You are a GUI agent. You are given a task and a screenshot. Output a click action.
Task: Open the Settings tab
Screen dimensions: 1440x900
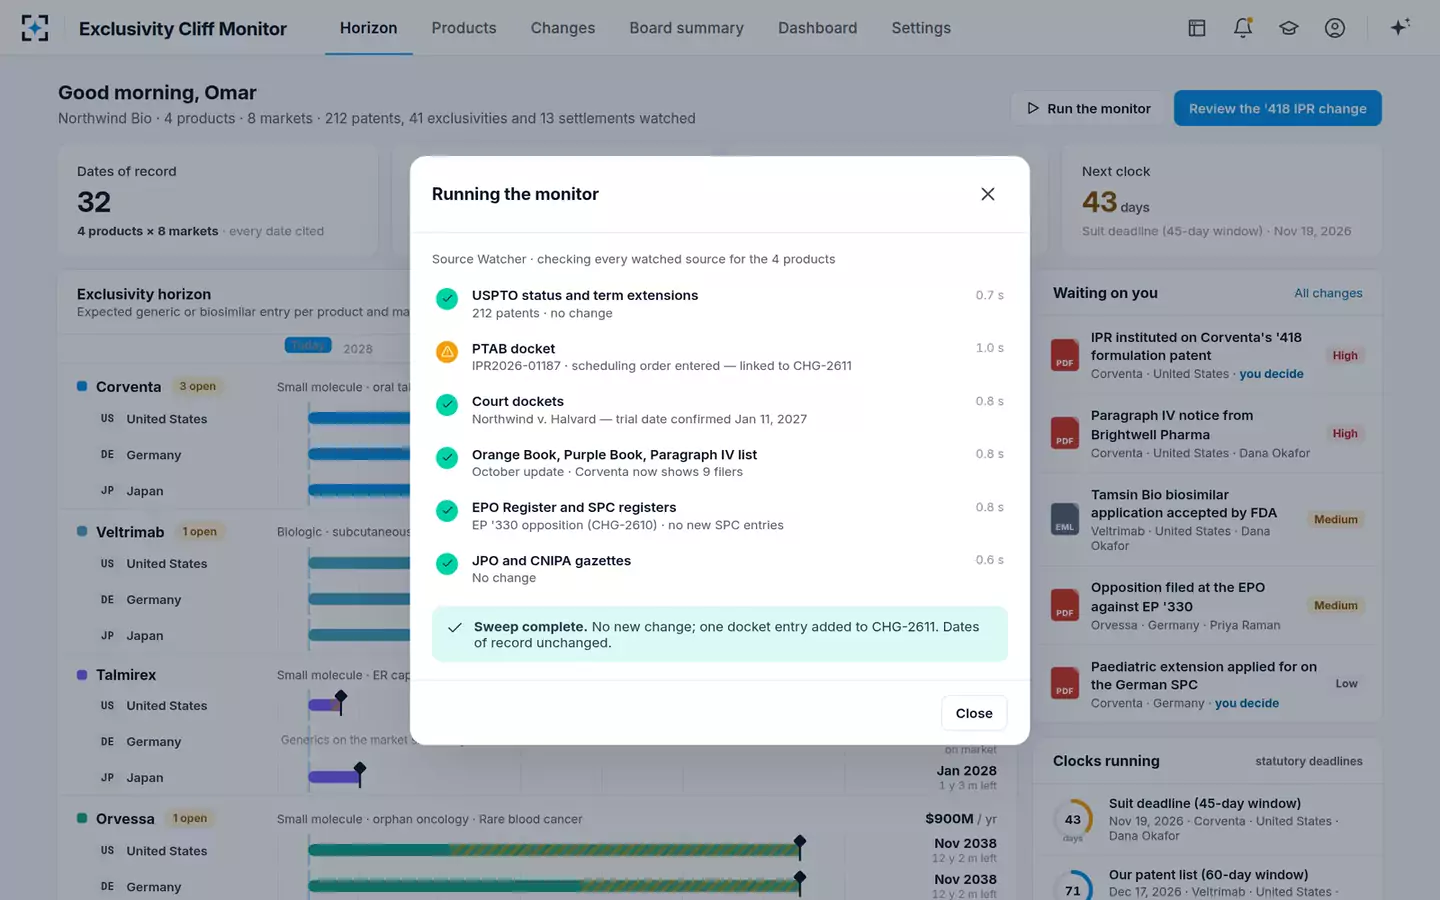921,28
